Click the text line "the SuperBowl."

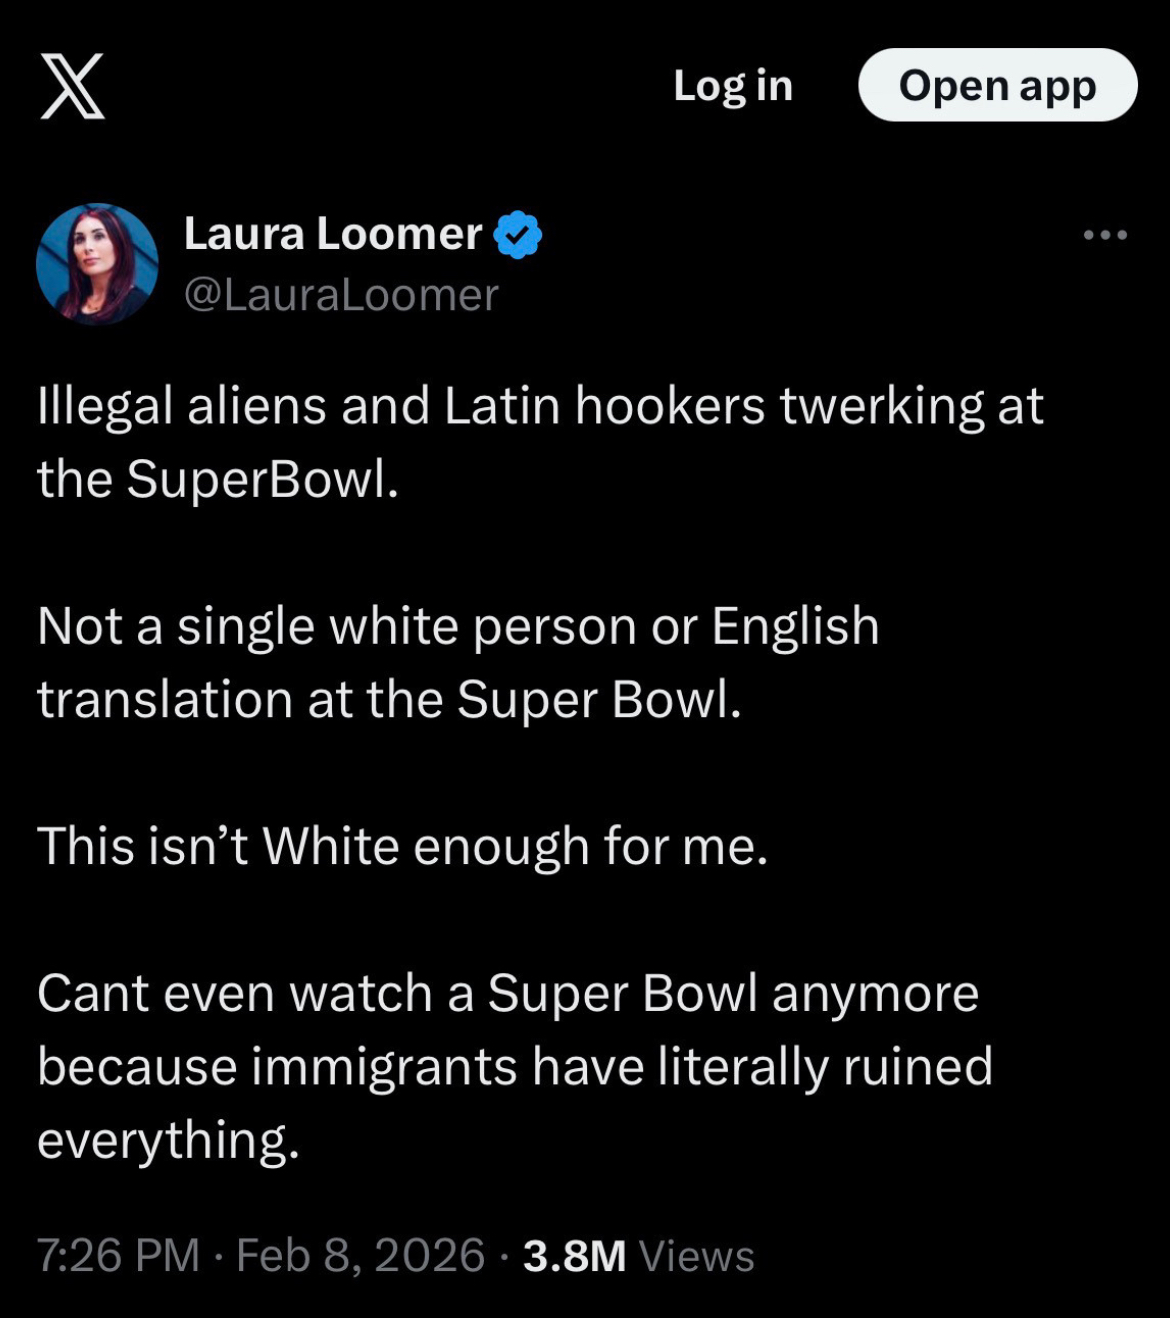click(x=218, y=479)
